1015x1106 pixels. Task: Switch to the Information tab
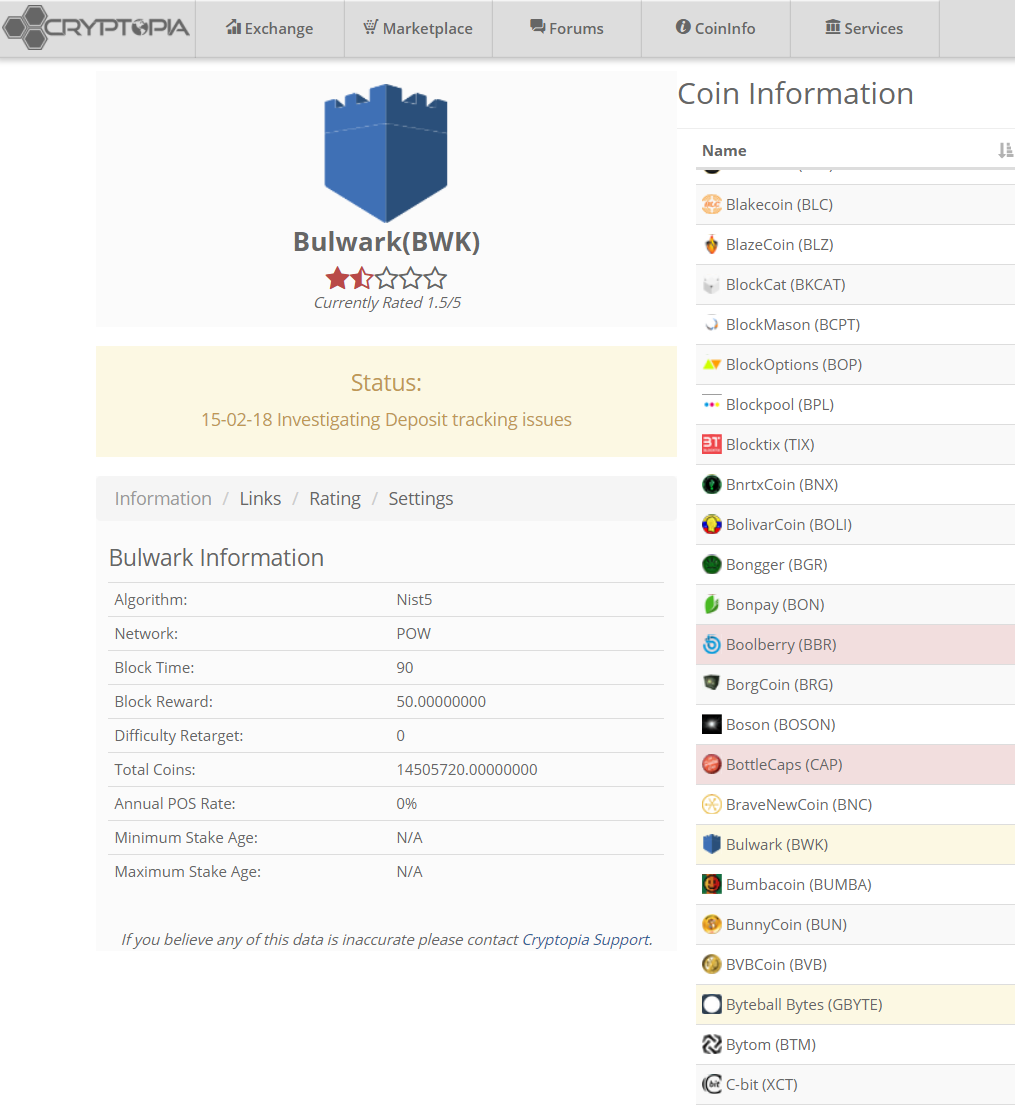click(163, 499)
